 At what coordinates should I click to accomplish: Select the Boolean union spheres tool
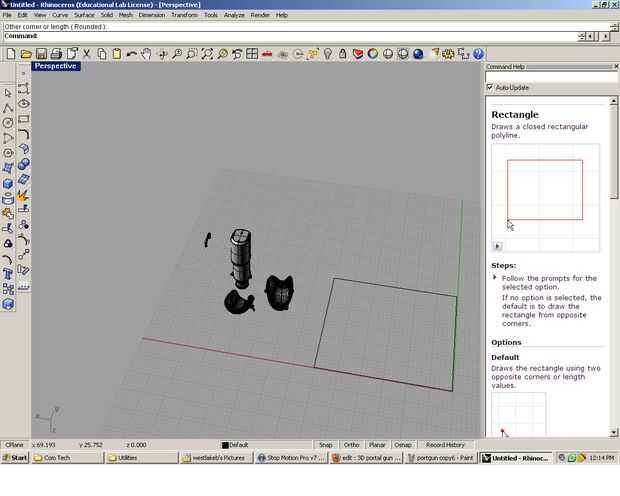[x=23, y=164]
